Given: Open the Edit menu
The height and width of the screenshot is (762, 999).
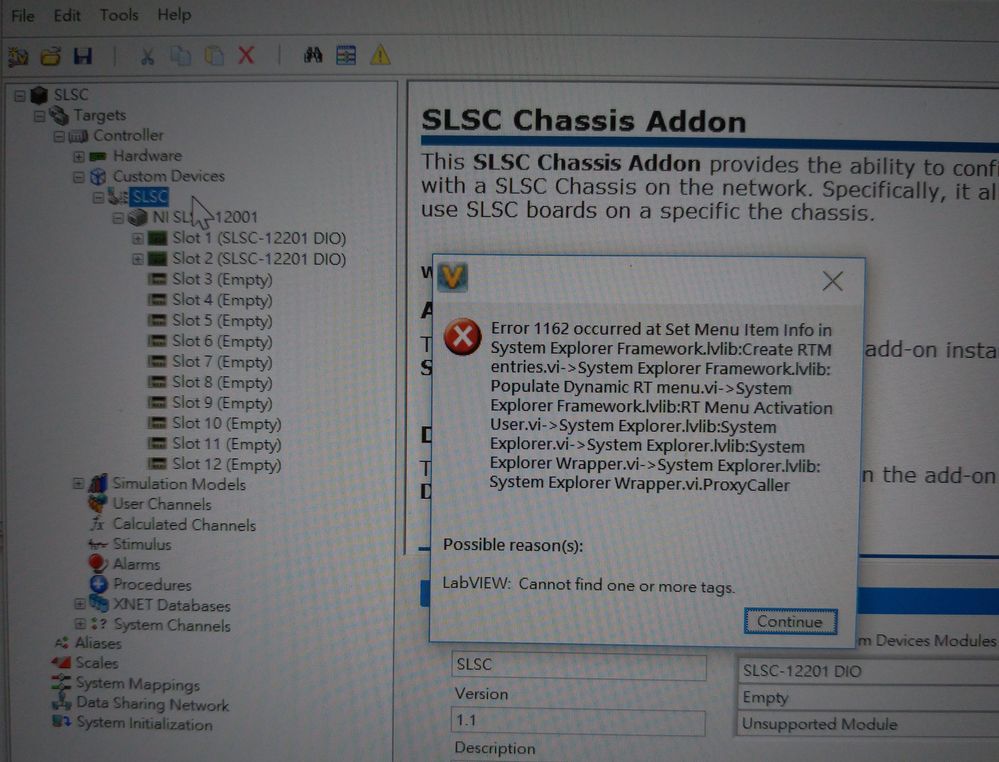Looking at the screenshot, I should (67, 15).
